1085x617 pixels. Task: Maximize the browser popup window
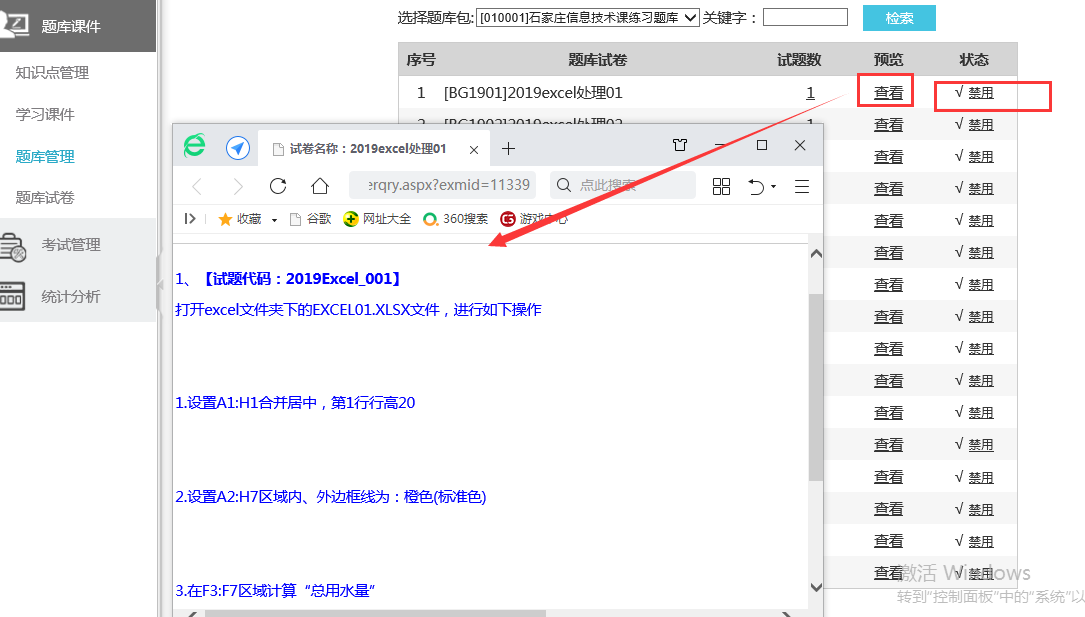click(x=762, y=145)
